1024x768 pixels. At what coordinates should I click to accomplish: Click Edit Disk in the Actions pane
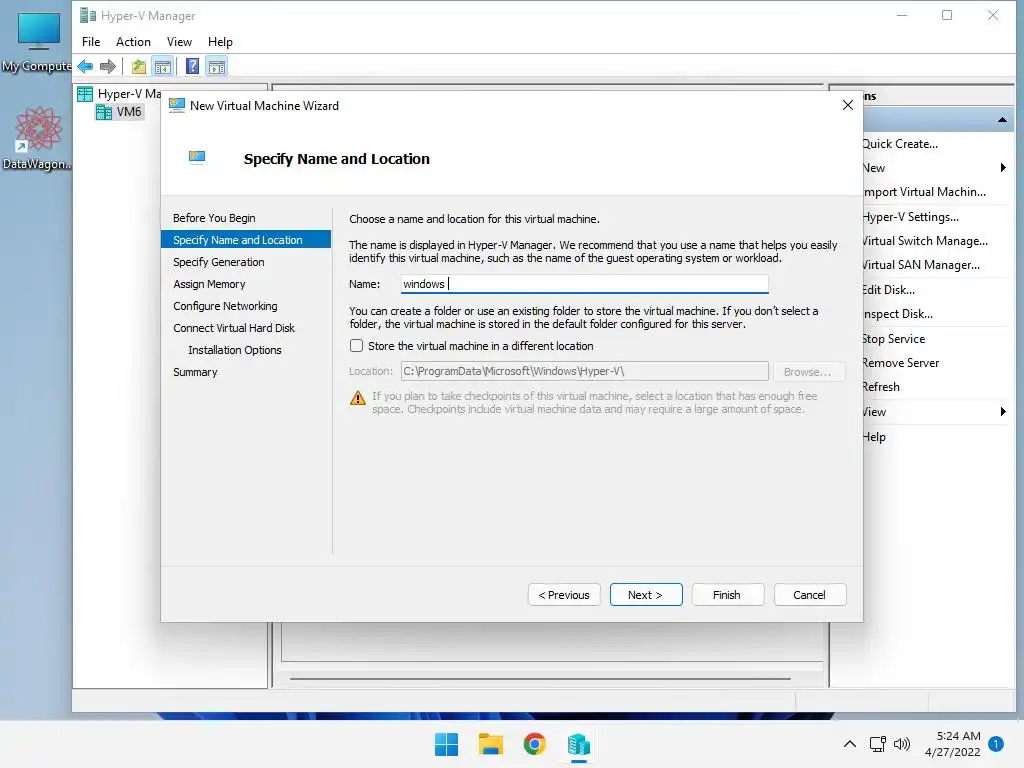[889, 290]
